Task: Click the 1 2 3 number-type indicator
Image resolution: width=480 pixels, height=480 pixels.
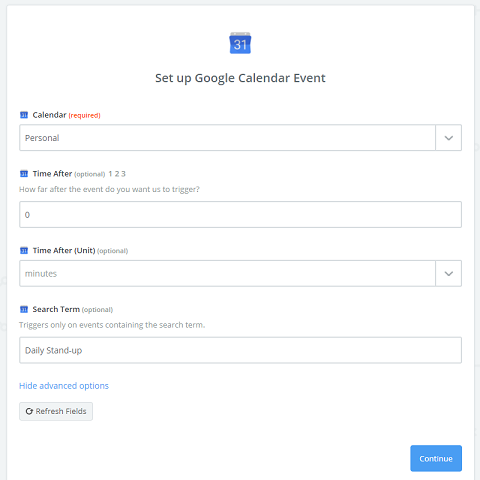Action: [117, 174]
